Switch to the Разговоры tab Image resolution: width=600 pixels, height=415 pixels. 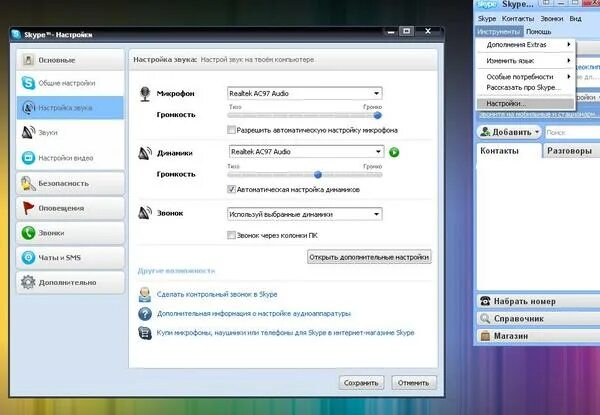(572, 151)
